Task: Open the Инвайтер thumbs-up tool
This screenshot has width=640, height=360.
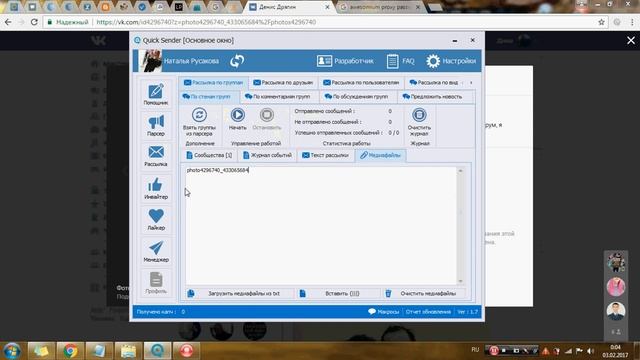Action: (x=156, y=188)
